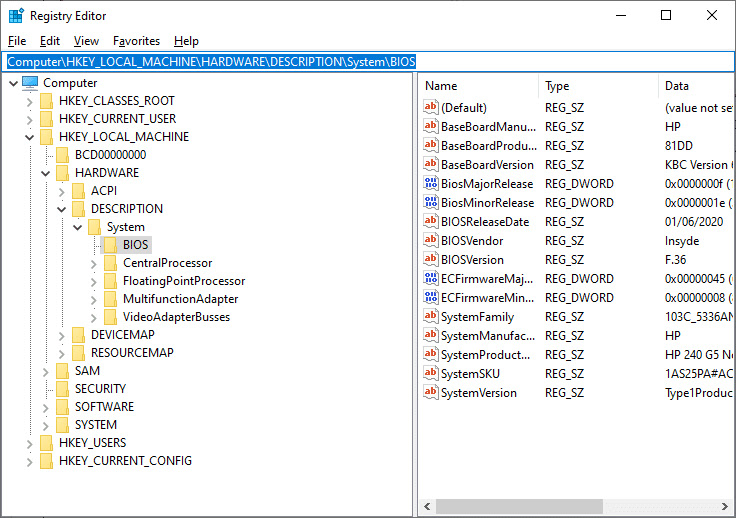Click the binary icon beside BiosMajorRelease
The image size is (736, 518).
[x=430, y=183]
